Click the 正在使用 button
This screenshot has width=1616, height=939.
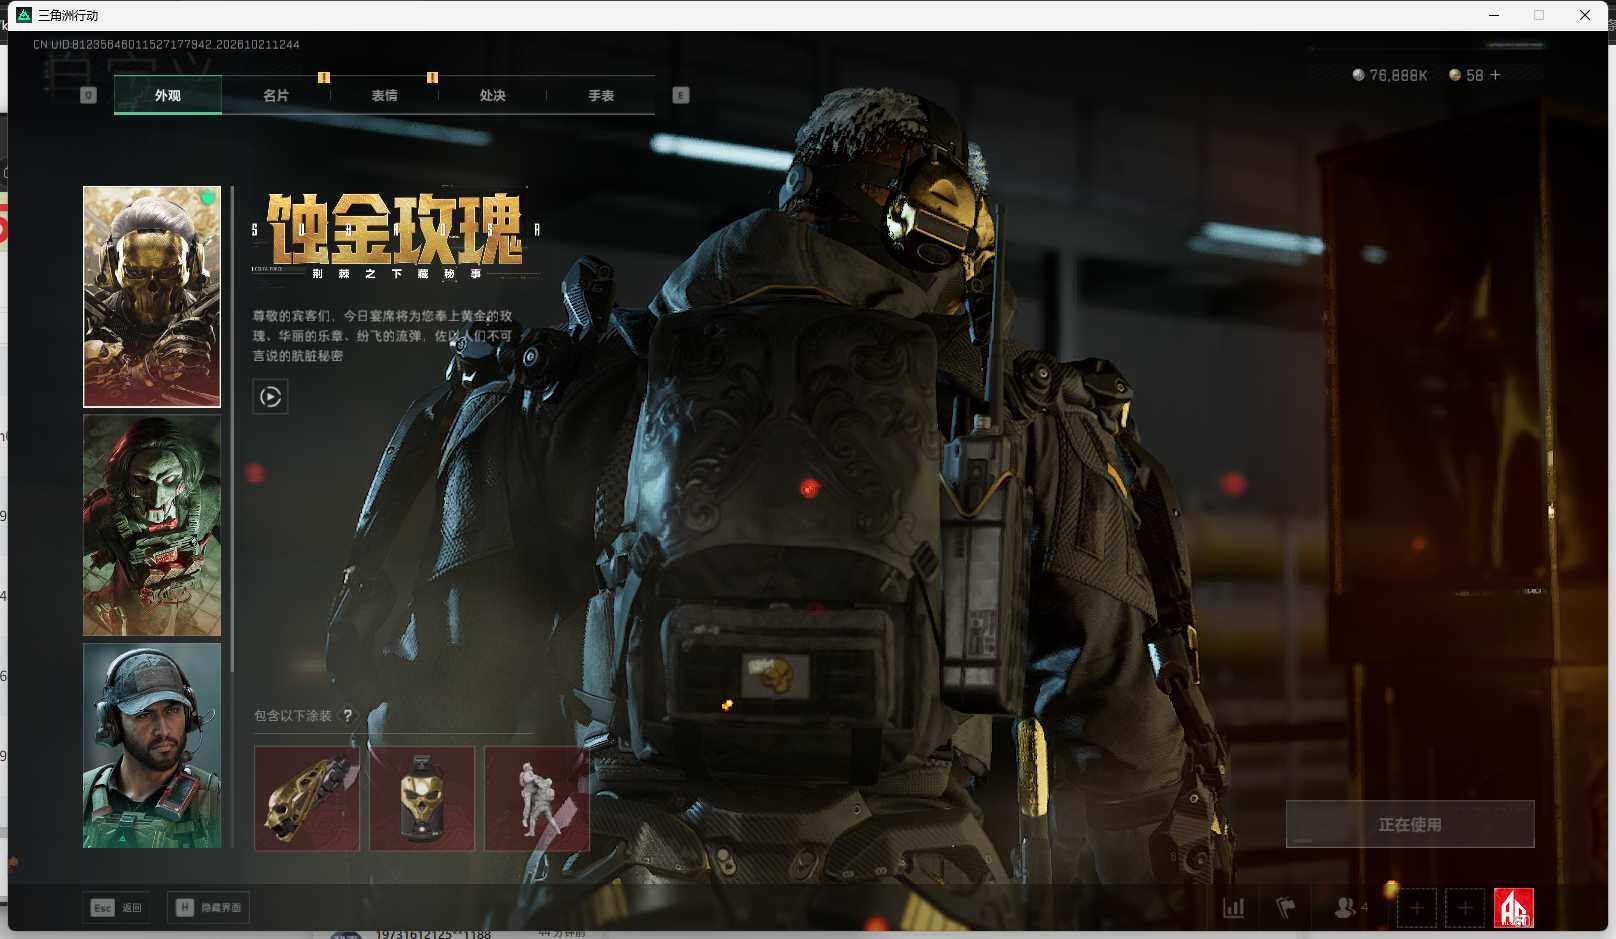click(x=1410, y=824)
